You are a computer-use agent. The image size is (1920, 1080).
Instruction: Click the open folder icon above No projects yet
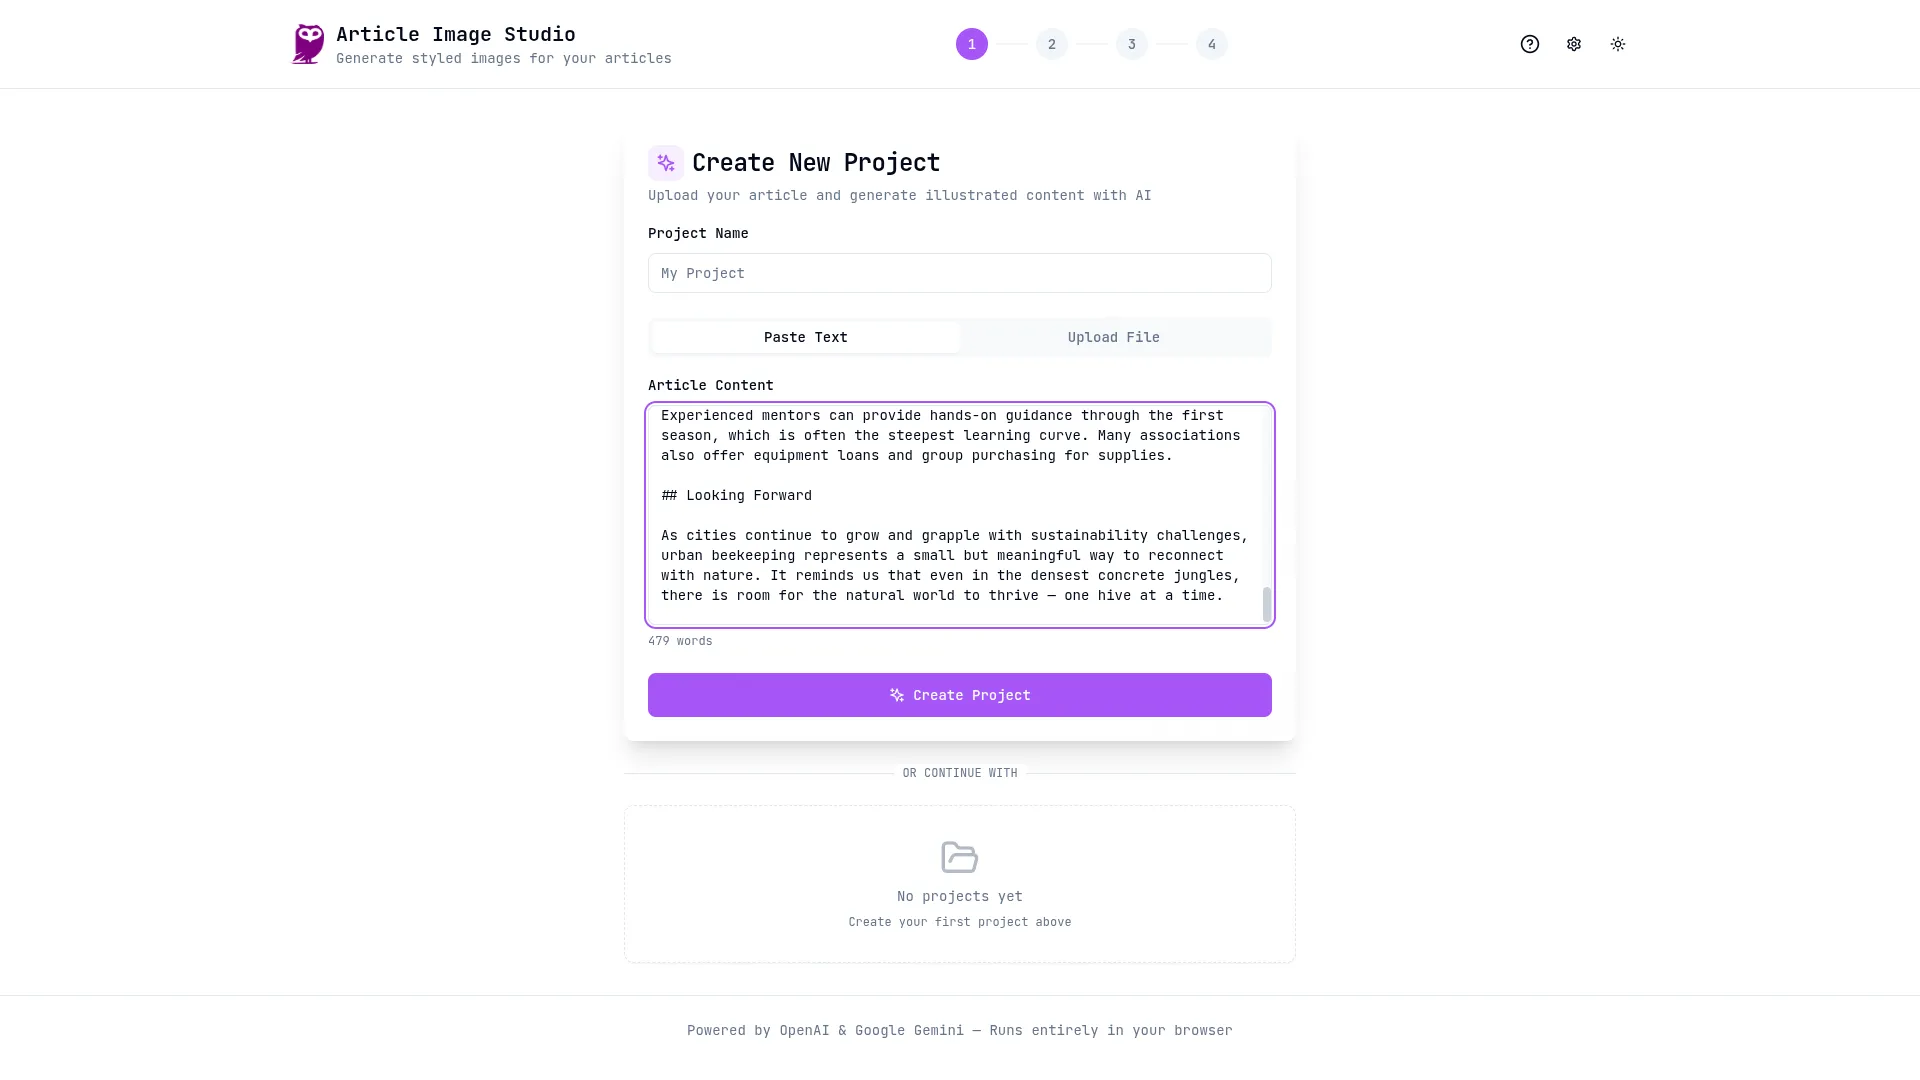[x=959, y=857]
